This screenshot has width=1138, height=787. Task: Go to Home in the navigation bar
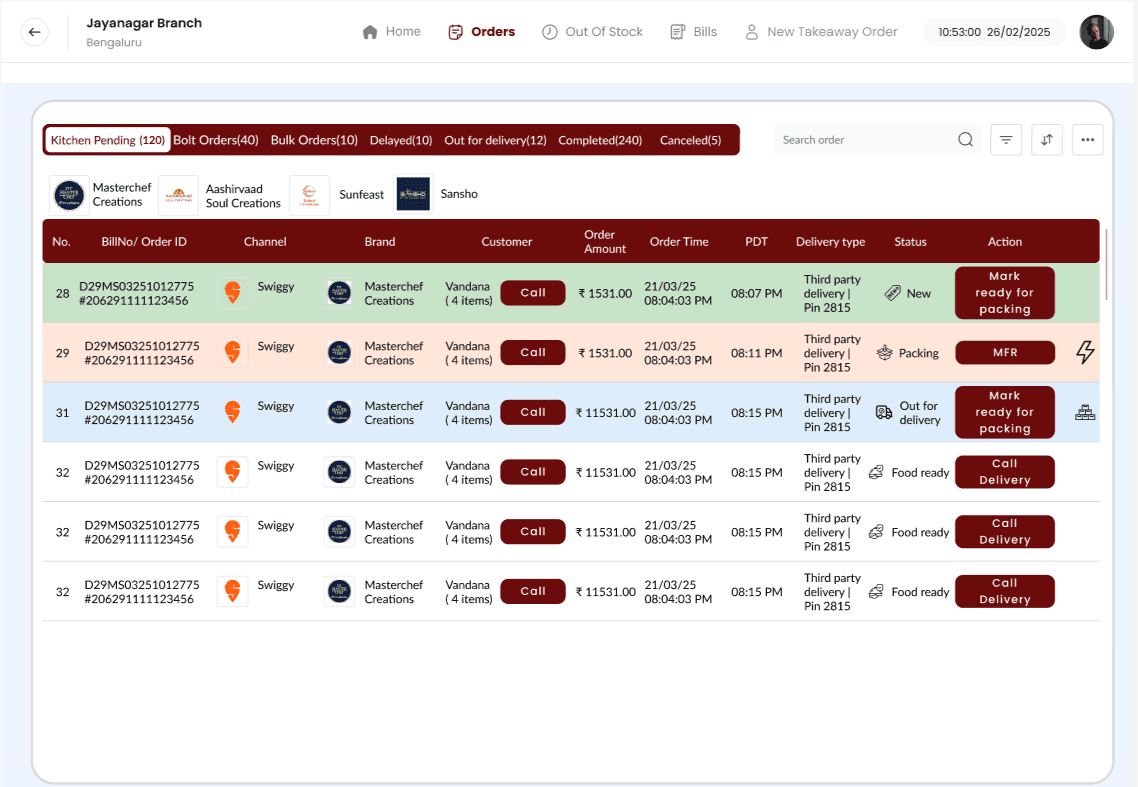click(391, 31)
